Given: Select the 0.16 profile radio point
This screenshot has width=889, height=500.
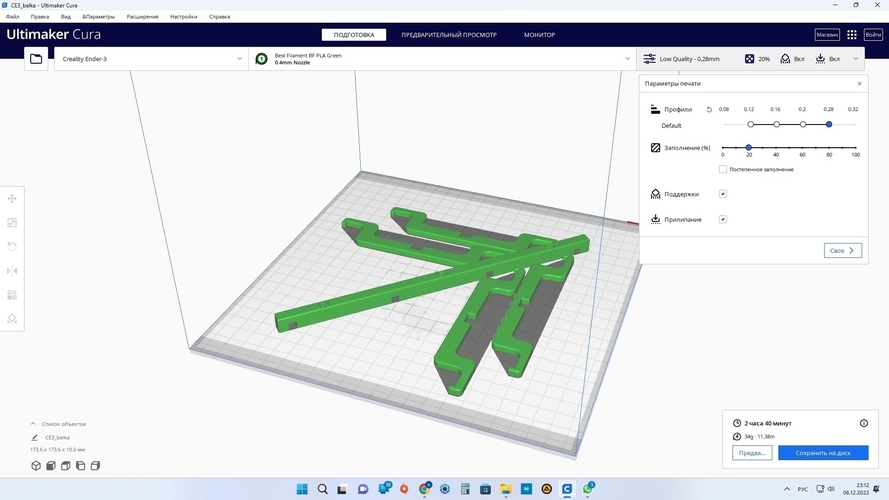Looking at the screenshot, I should 777,124.
